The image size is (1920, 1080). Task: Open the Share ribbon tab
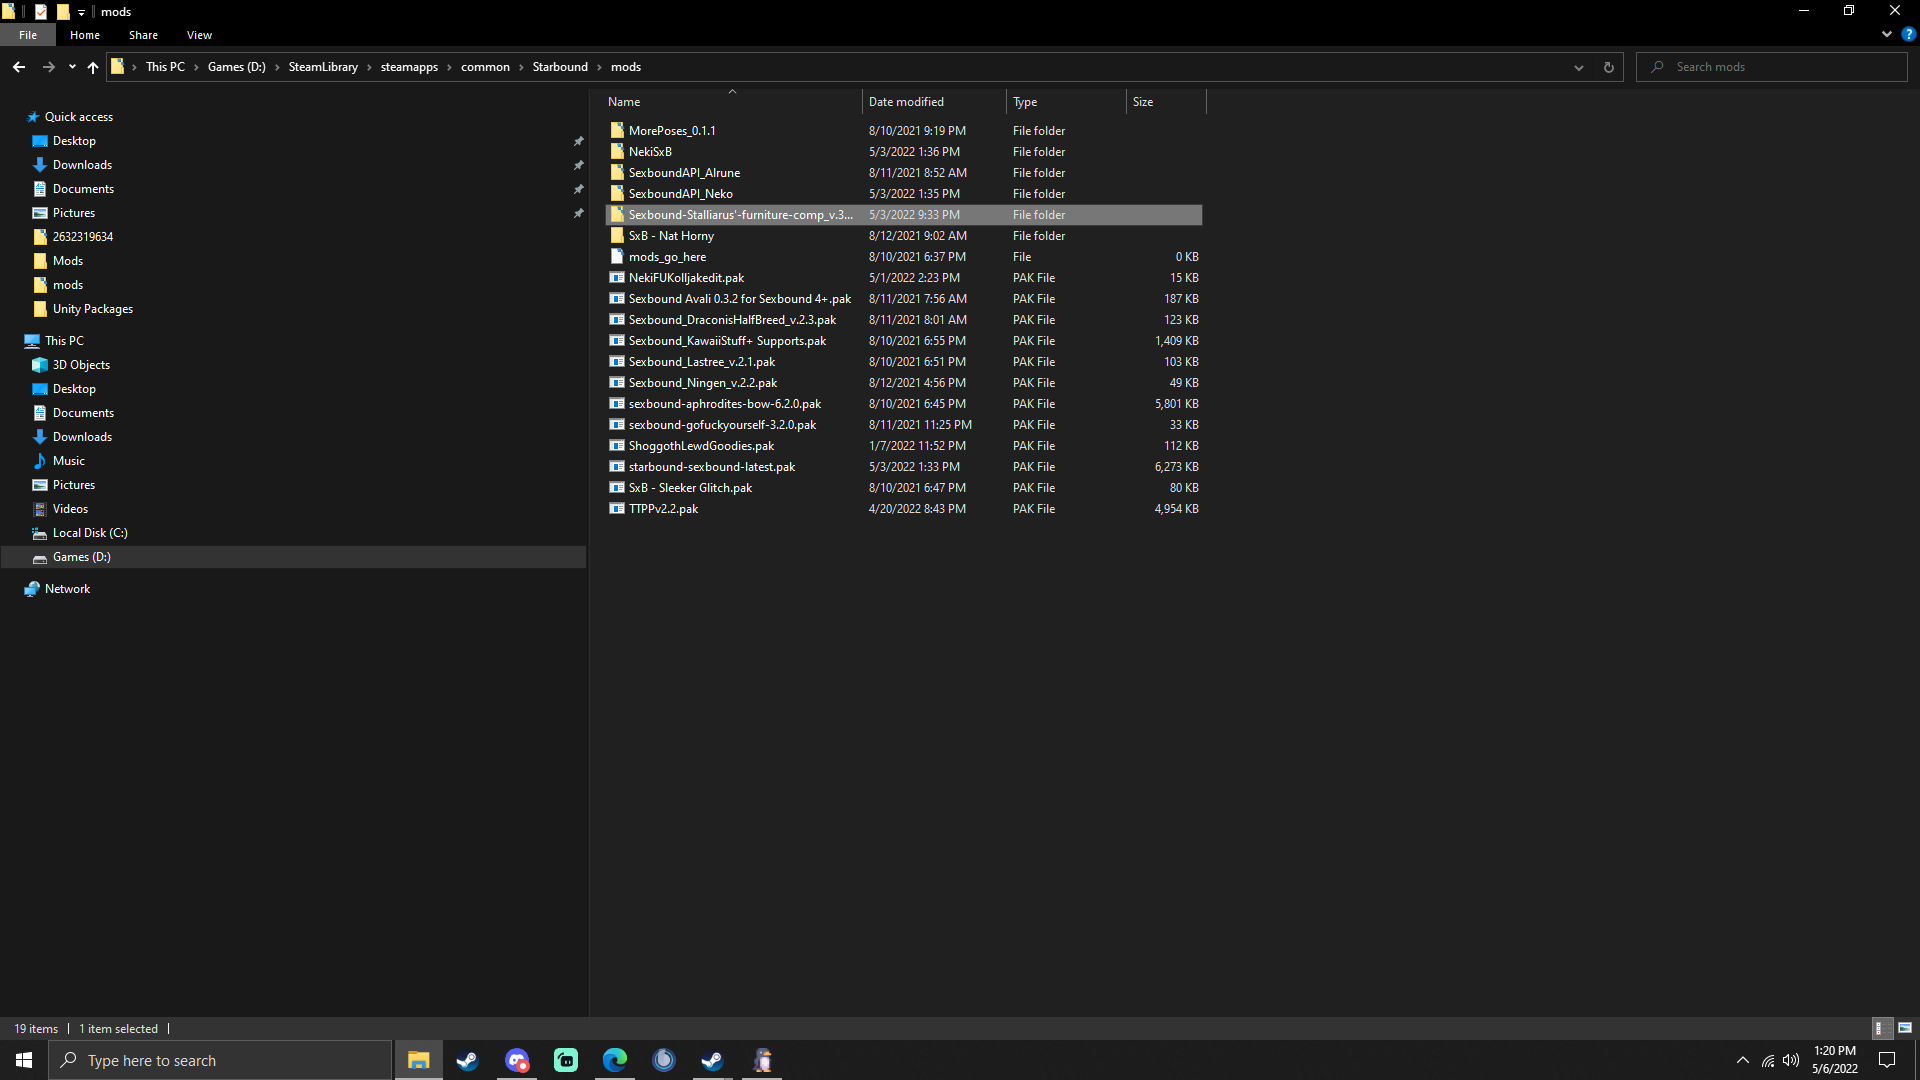click(143, 35)
